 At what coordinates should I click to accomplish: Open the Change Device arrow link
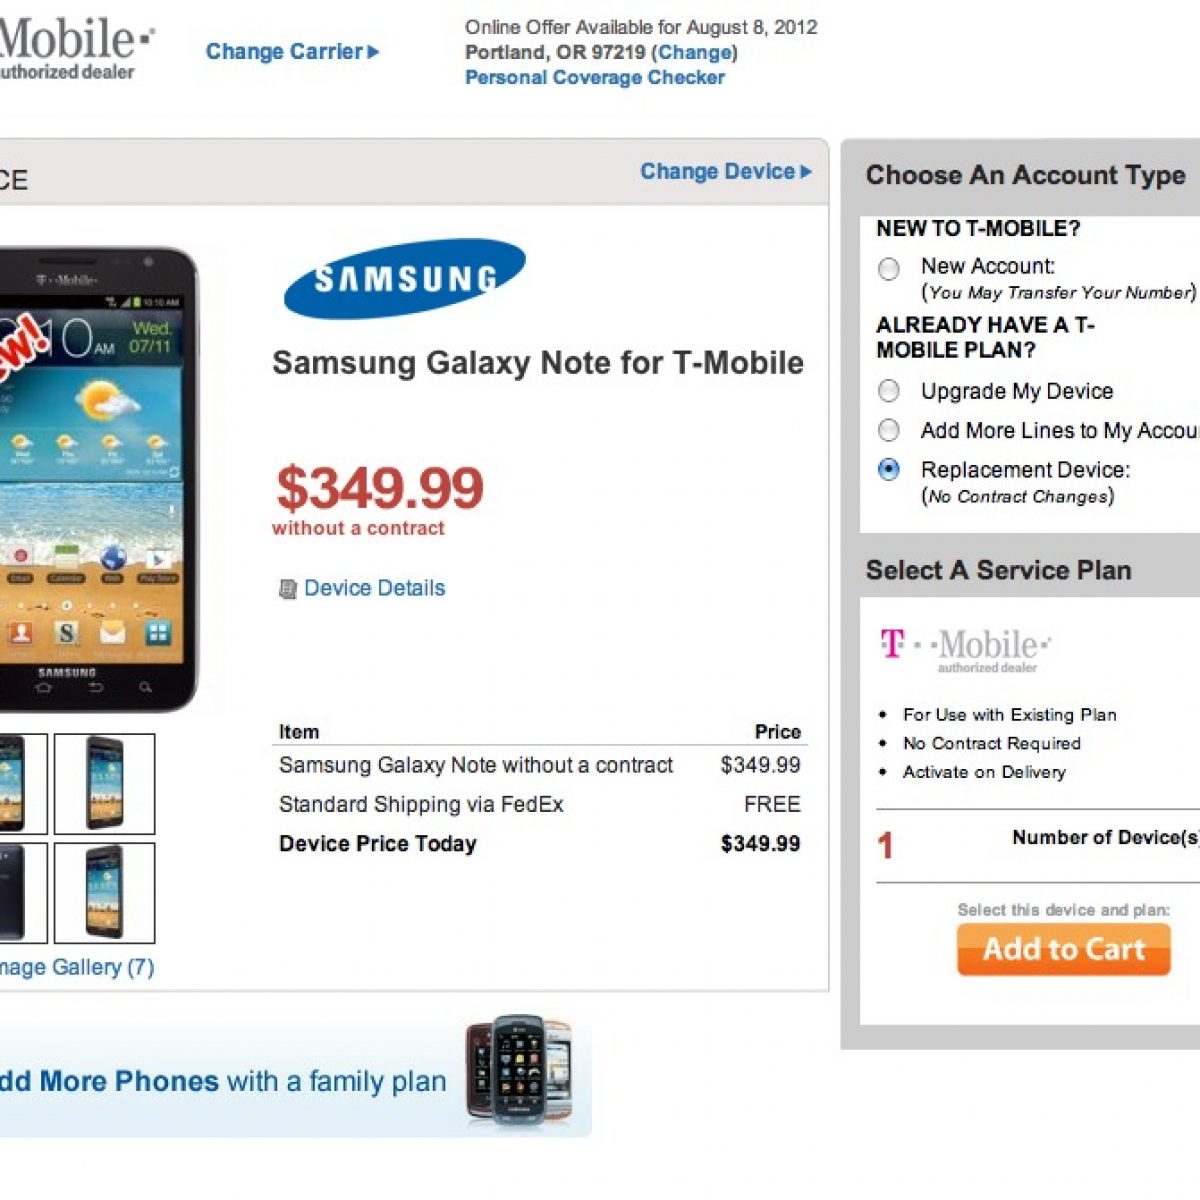click(x=725, y=172)
